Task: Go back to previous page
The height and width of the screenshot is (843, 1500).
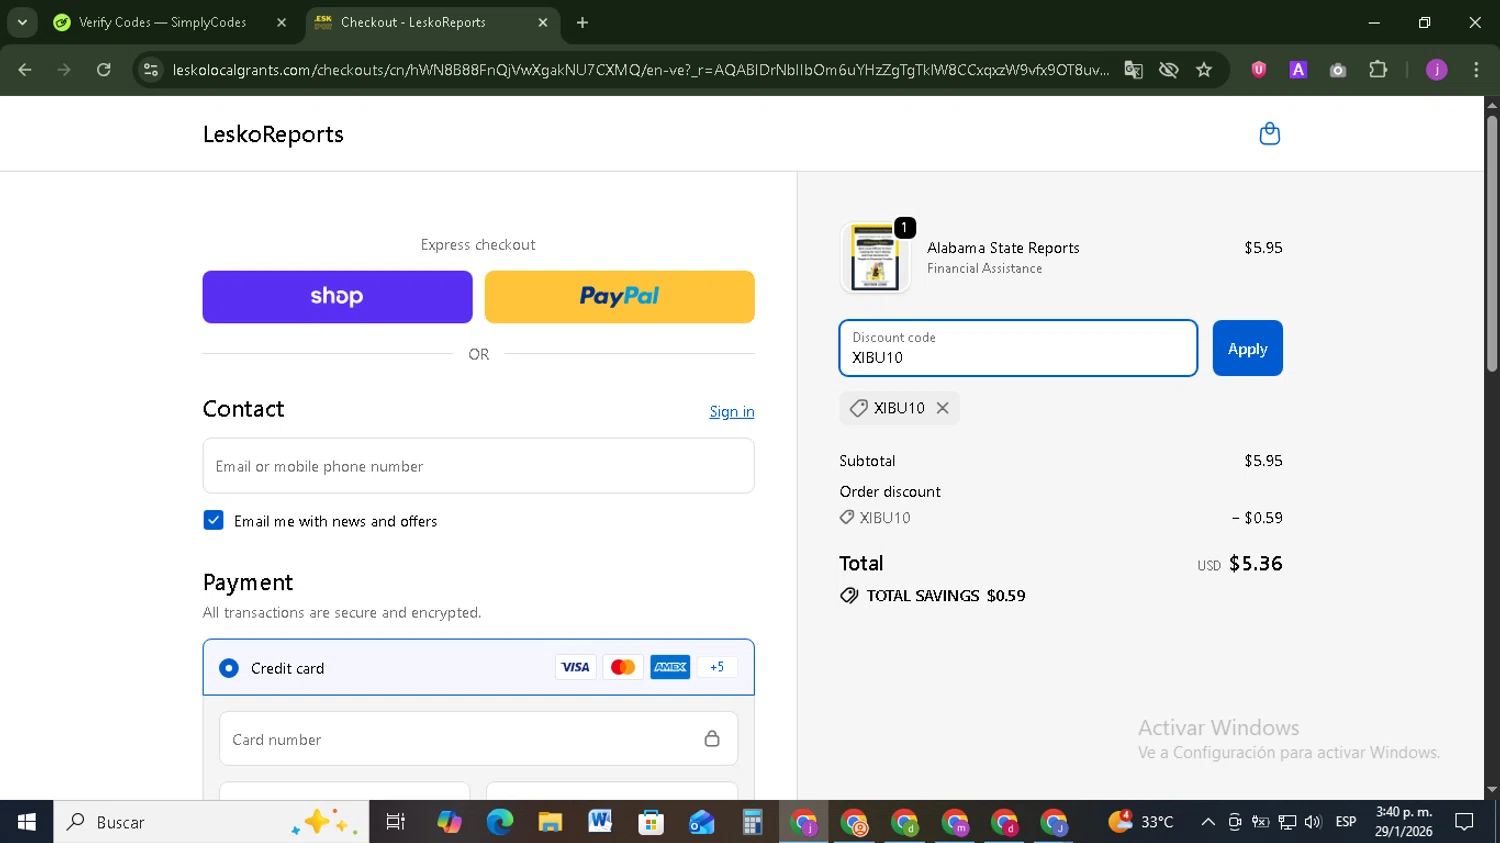Action: click(x=25, y=70)
